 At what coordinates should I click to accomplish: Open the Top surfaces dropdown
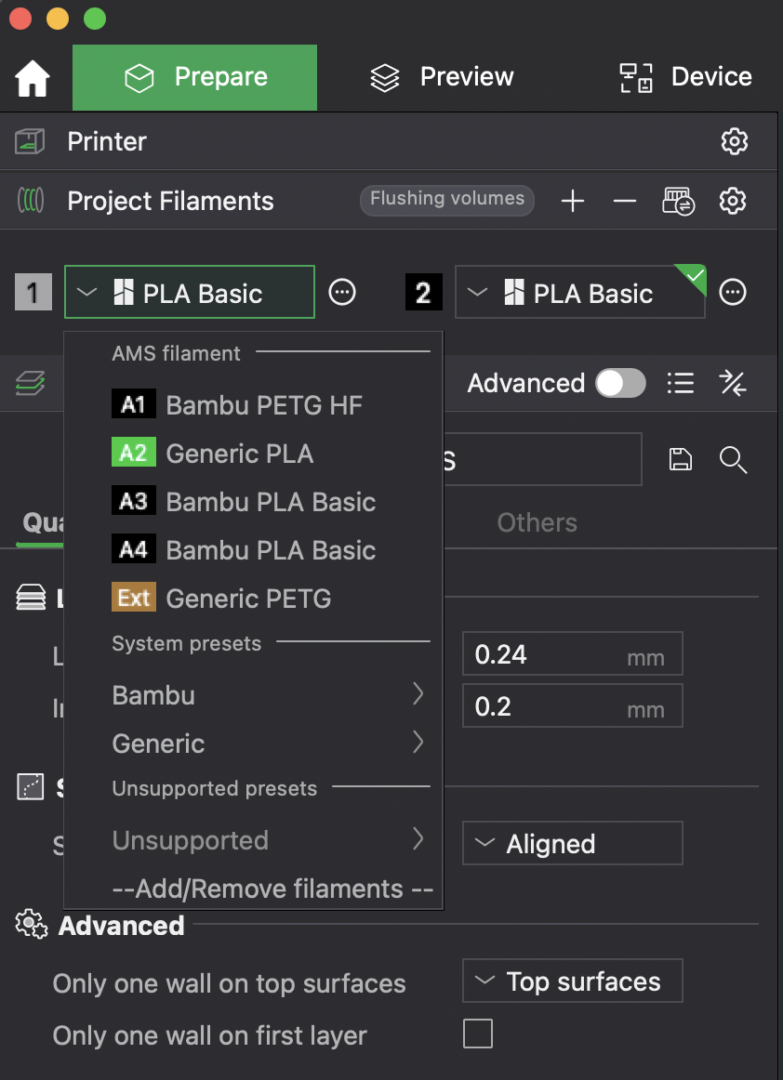[572, 982]
